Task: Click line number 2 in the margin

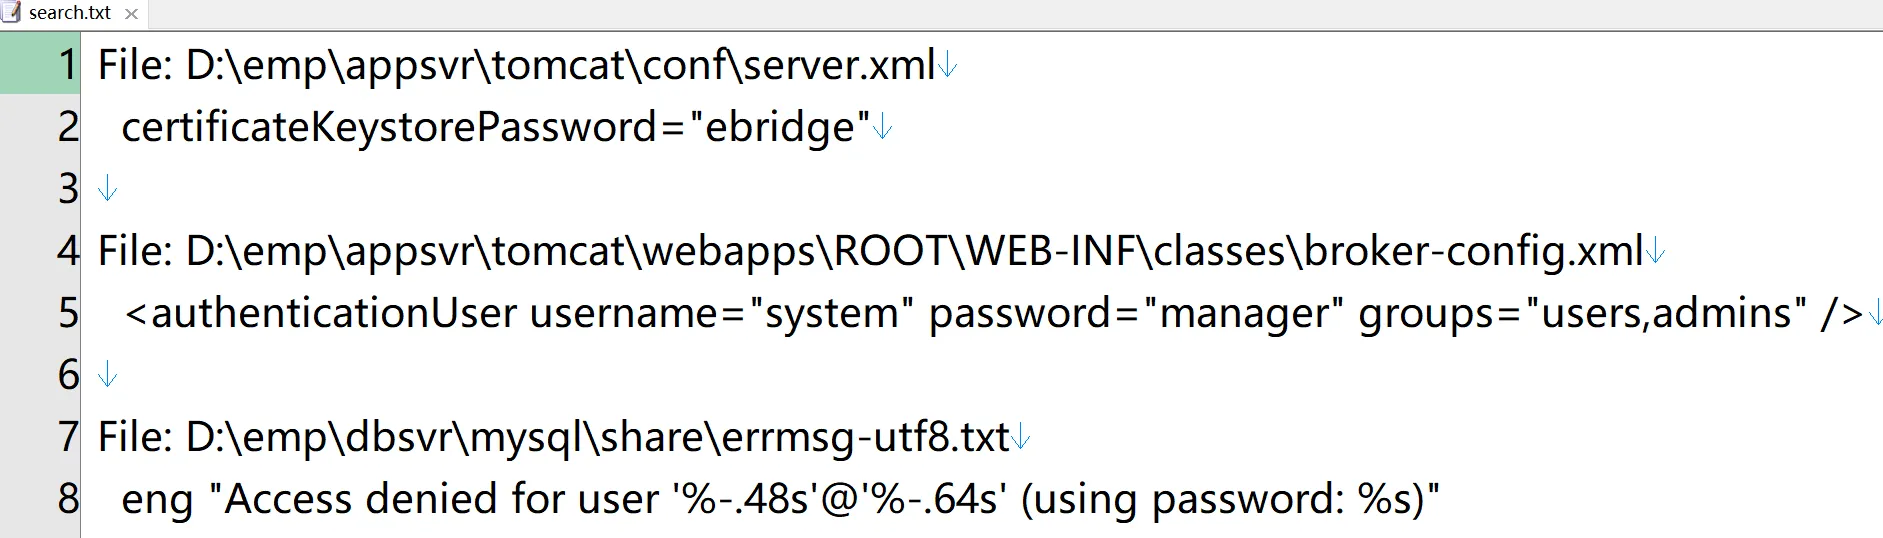Action: [x=67, y=127]
